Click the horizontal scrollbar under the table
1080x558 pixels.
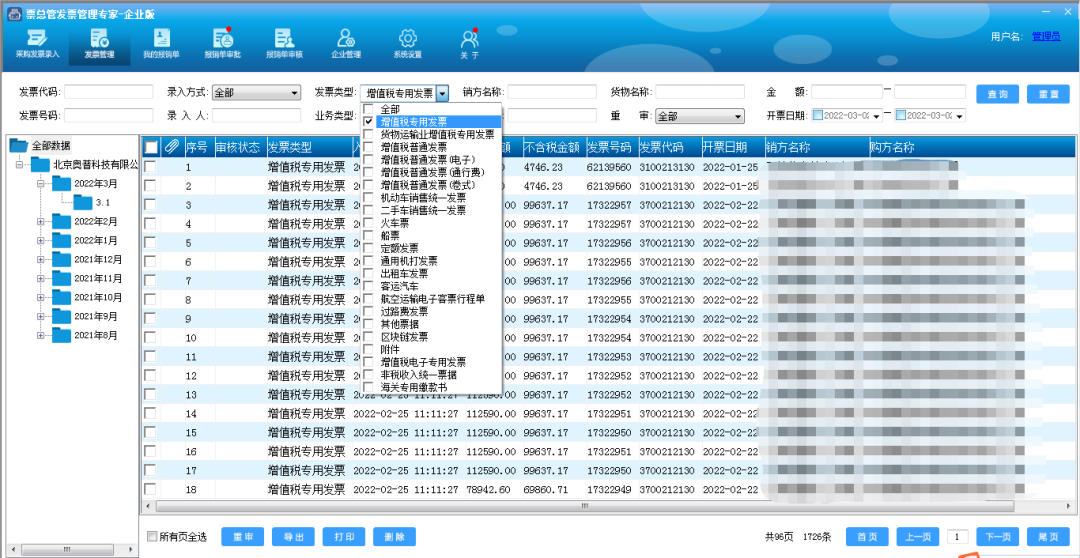coord(584,506)
